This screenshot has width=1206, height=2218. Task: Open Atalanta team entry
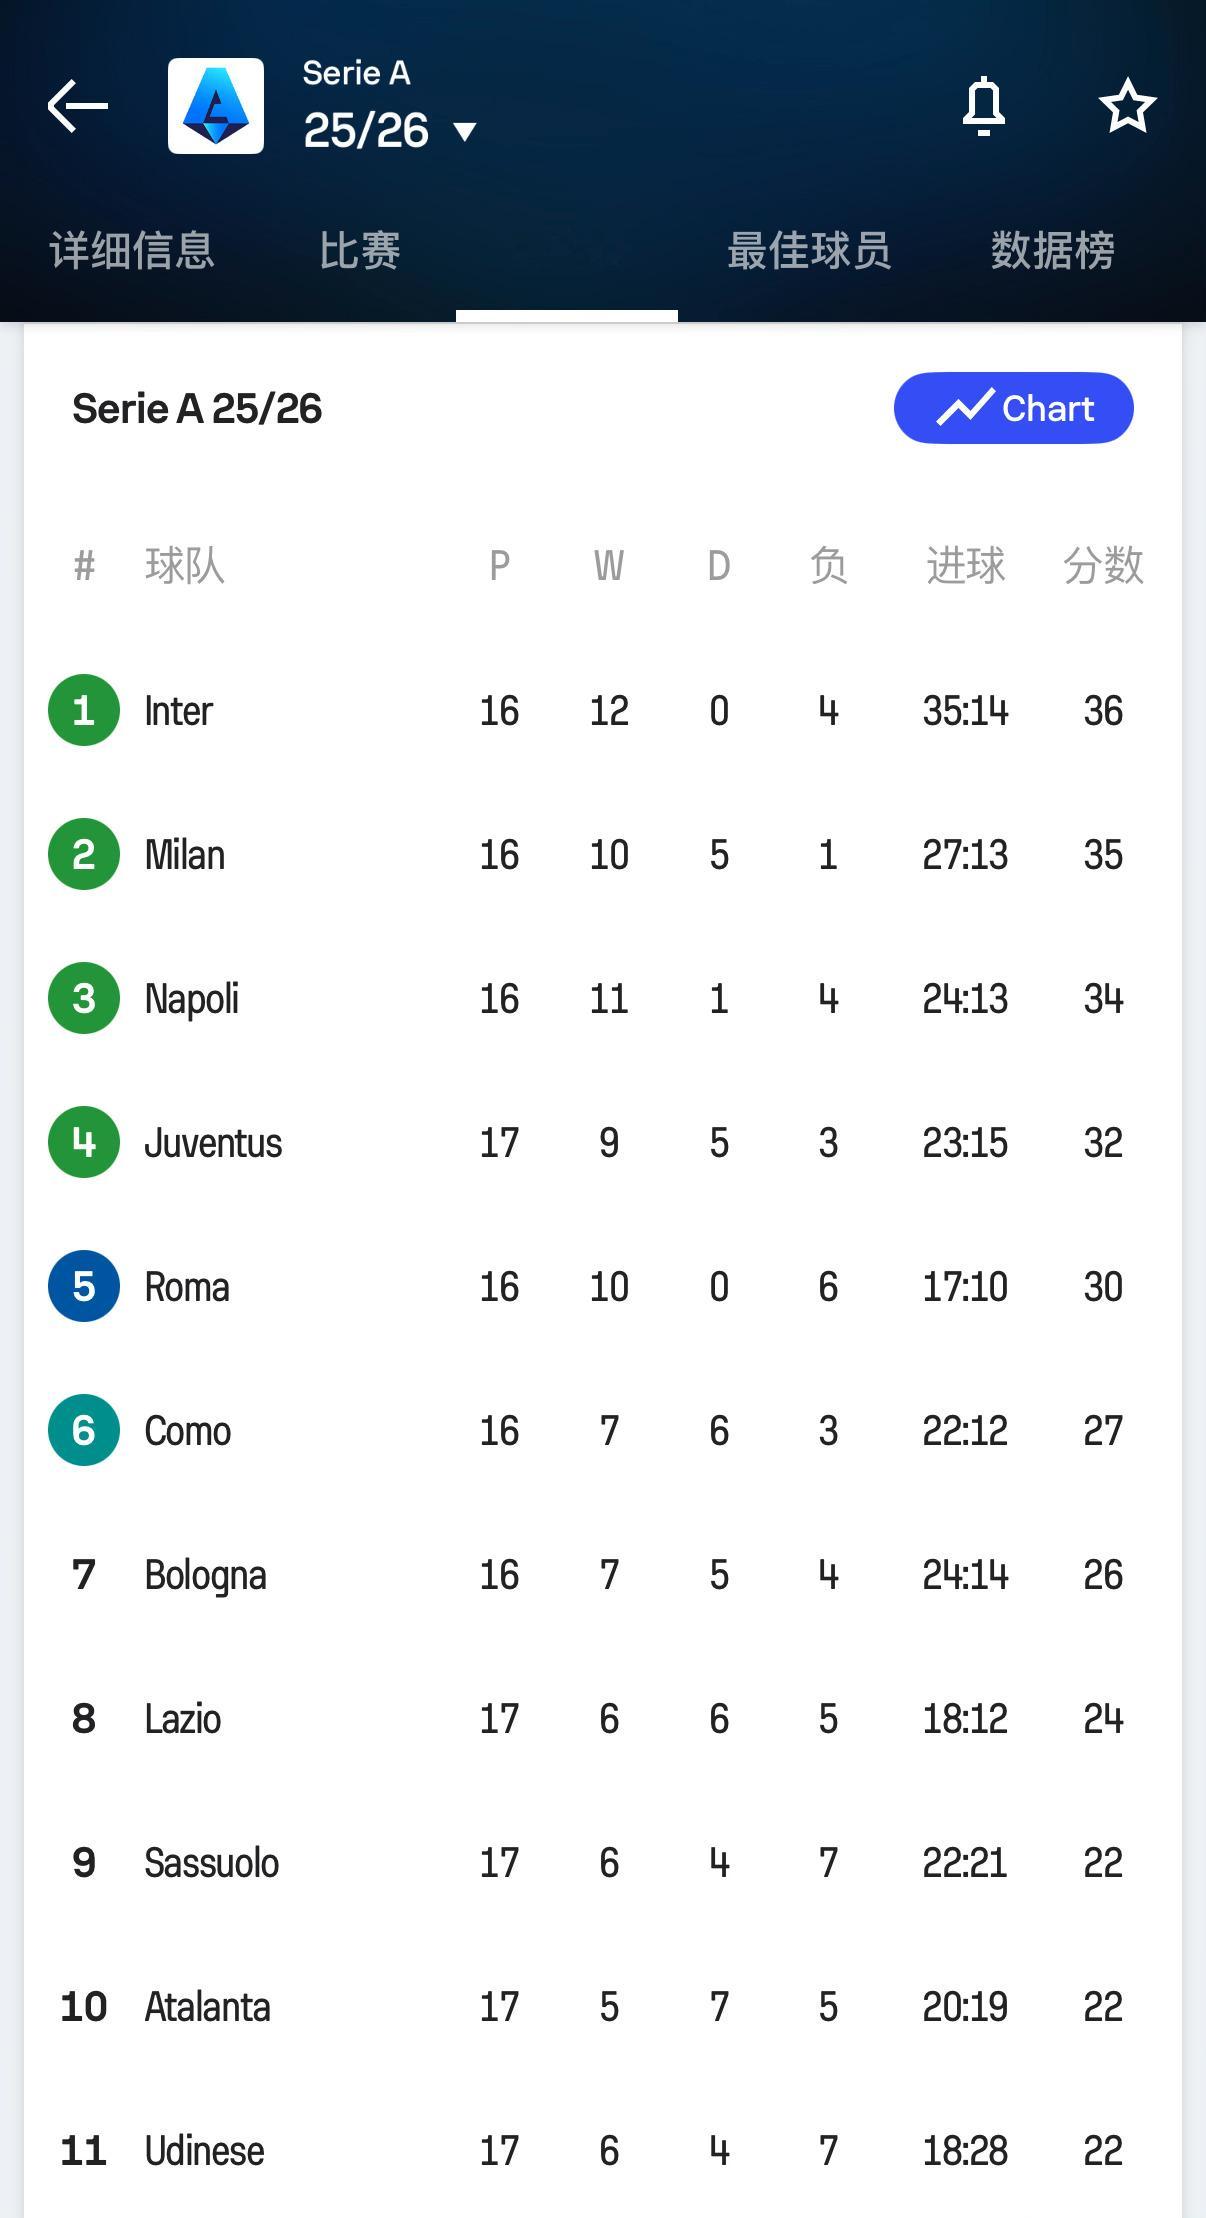(207, 2007)
